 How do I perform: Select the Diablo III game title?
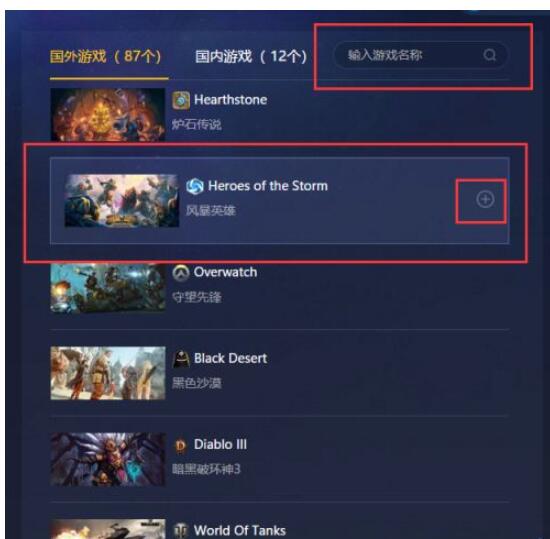pos(220,444)
